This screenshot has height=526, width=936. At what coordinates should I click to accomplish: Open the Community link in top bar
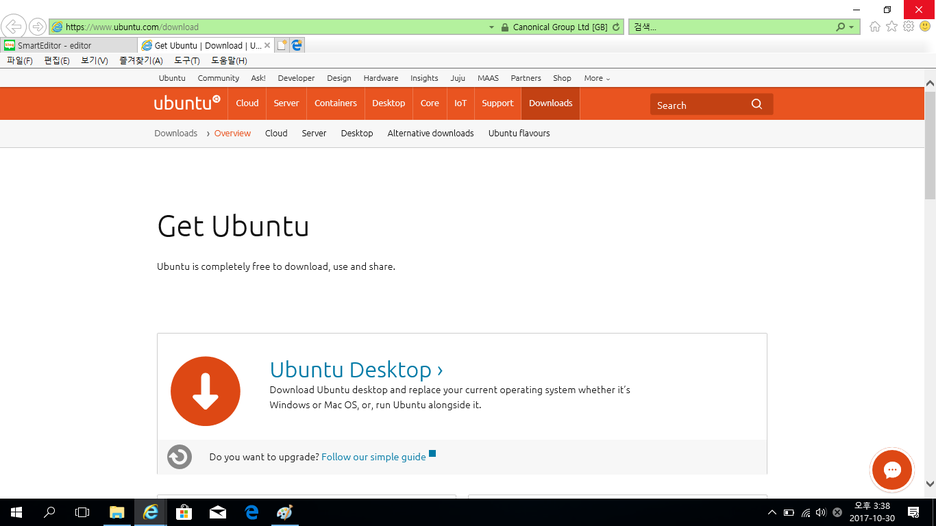(218, 78)
